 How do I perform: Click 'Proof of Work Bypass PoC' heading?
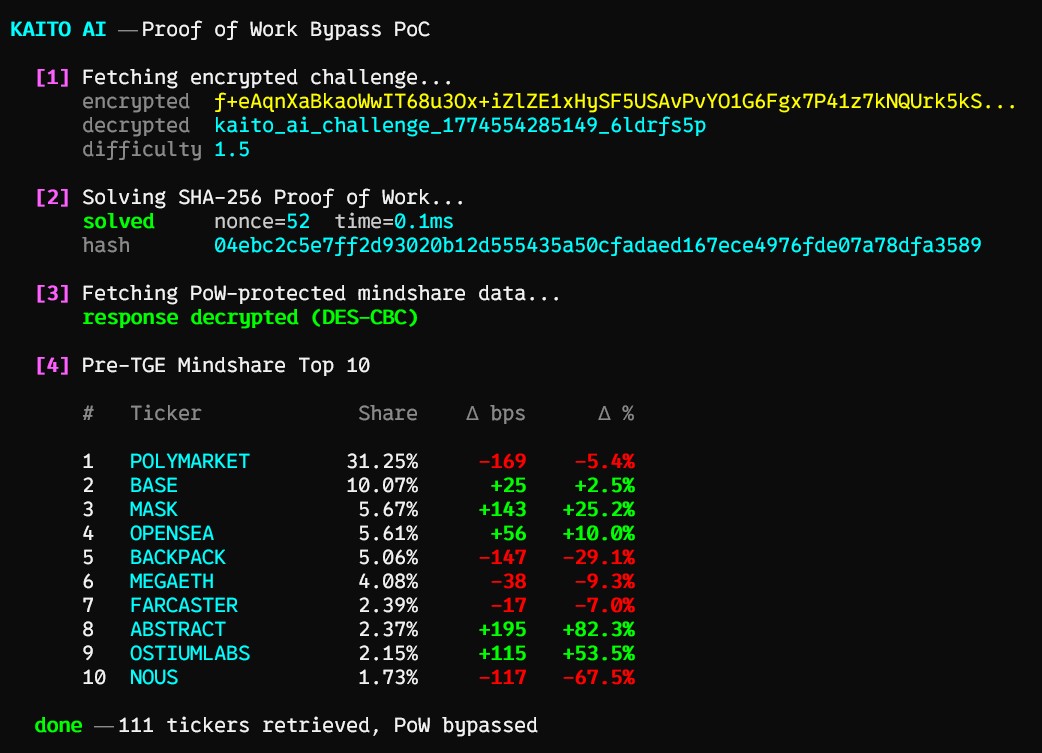coord(286,30)
